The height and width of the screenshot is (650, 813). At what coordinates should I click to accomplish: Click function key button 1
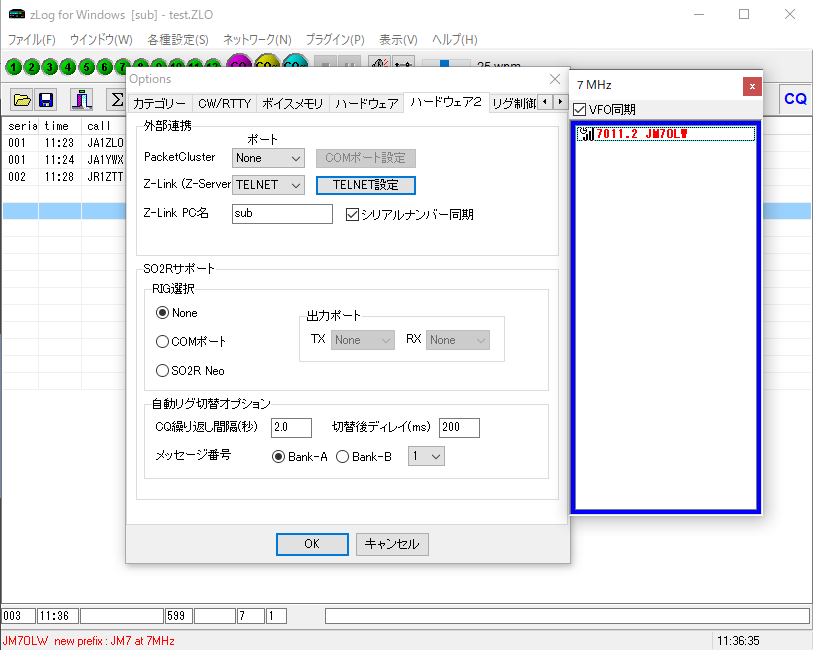point(13,67)
